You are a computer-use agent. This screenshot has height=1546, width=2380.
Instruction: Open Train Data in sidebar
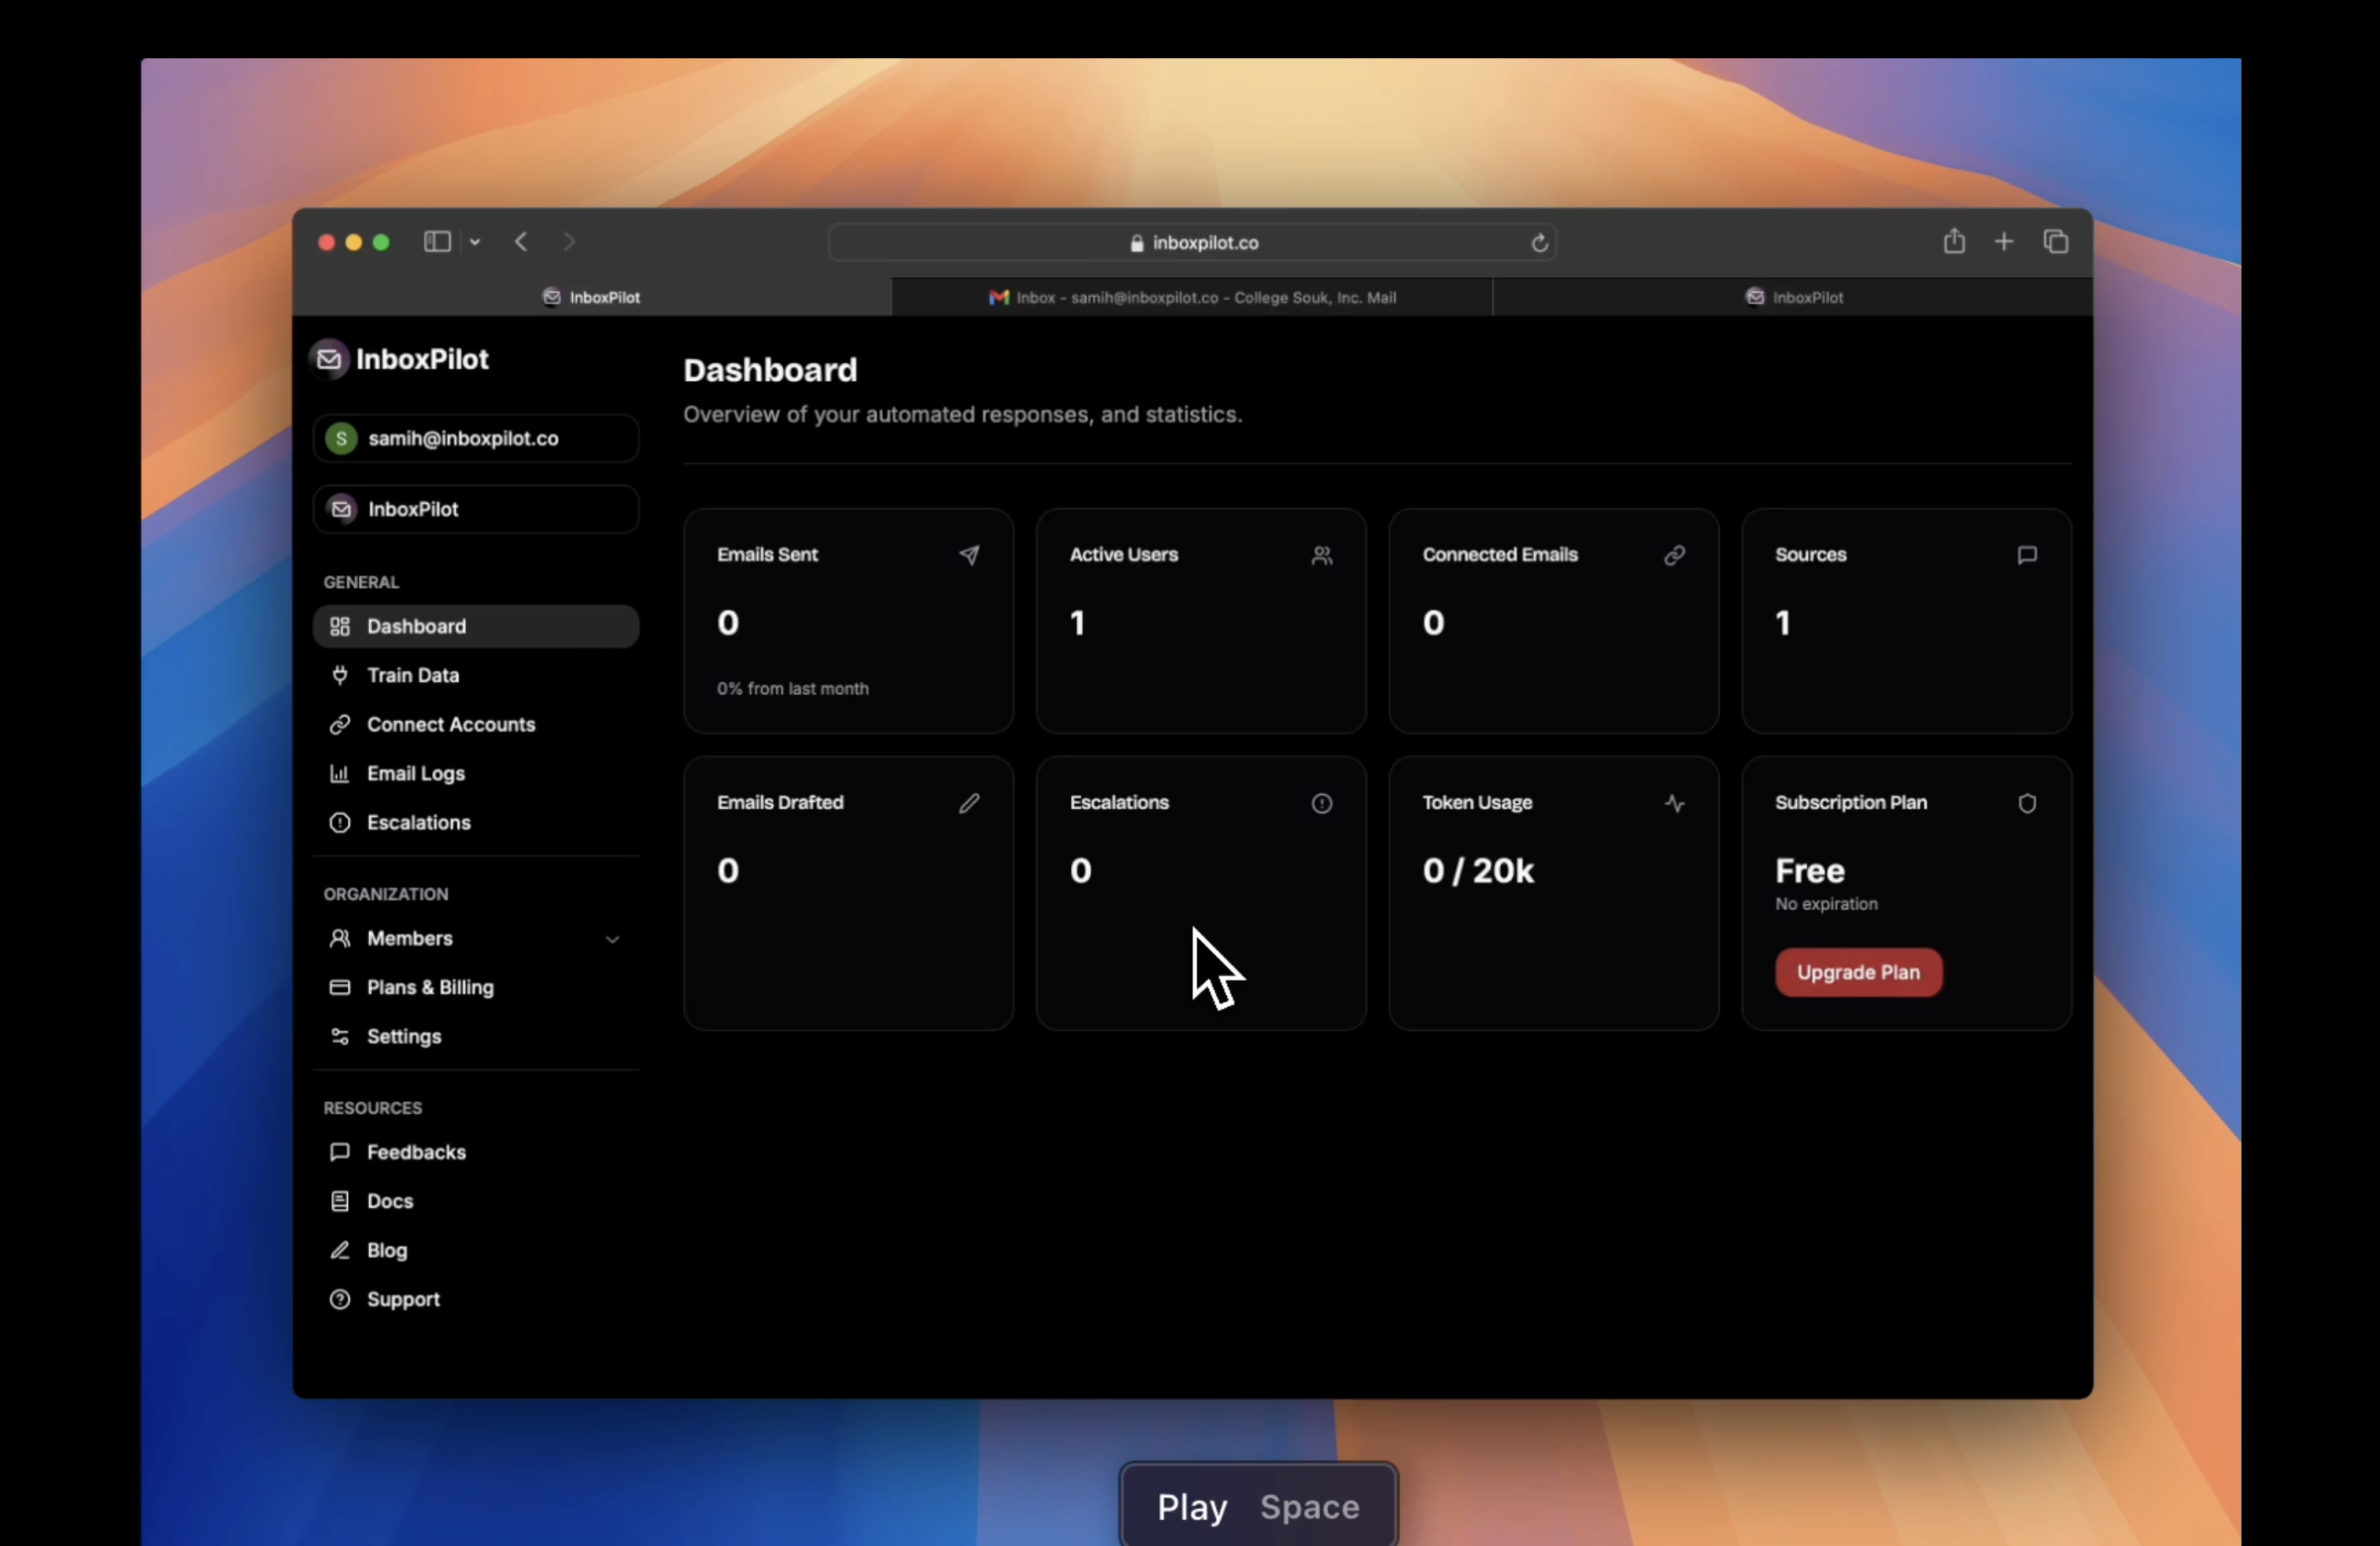412,675
